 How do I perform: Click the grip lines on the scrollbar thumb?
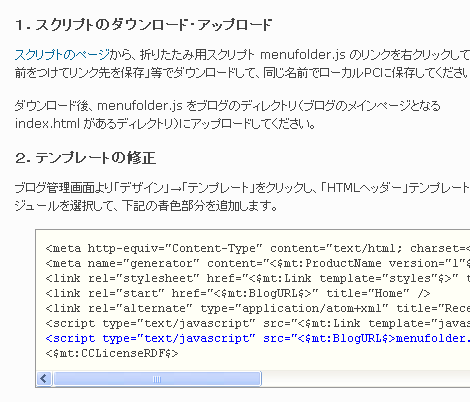point(157,379)
